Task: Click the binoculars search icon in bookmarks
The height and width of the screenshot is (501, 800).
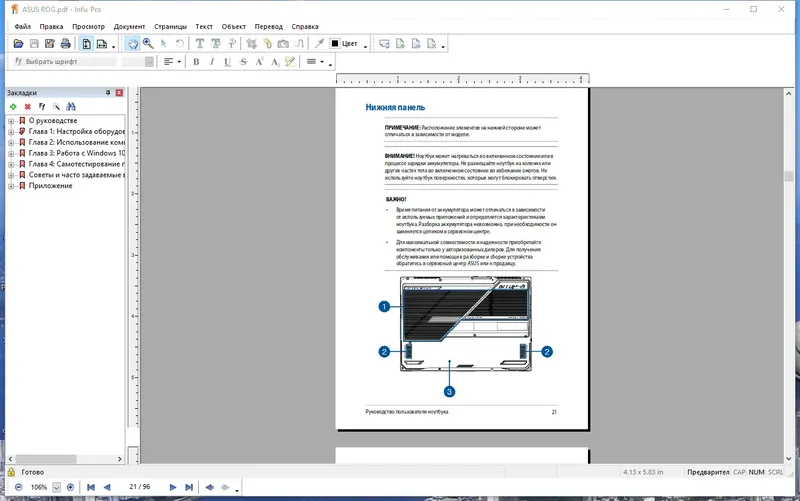Action: [72, 106]
